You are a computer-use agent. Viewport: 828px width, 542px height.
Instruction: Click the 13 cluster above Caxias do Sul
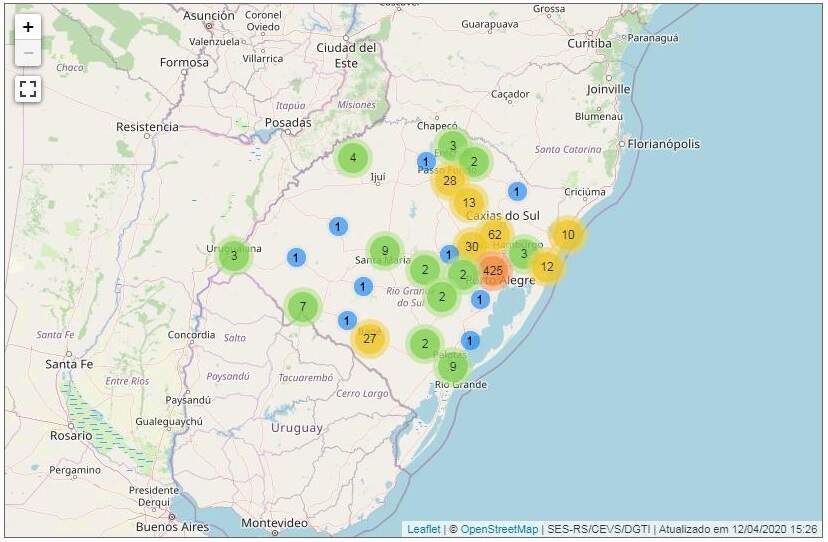469,203
